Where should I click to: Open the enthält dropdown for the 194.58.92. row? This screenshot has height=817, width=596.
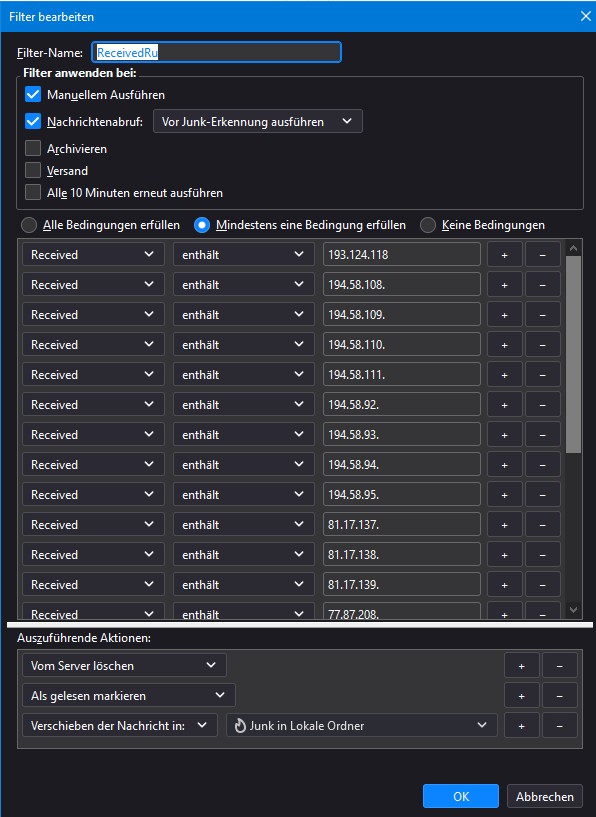click(x=243, y=404)
